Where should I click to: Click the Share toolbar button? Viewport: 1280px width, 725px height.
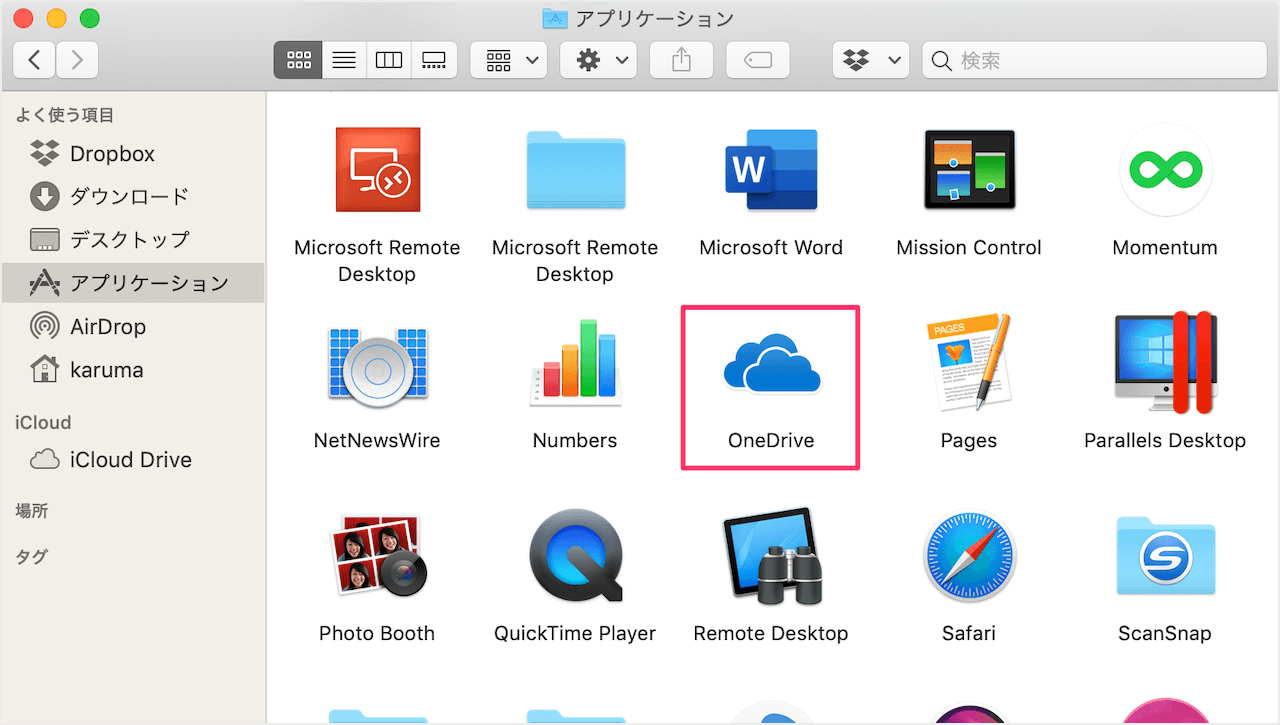[x=681, y=60]
